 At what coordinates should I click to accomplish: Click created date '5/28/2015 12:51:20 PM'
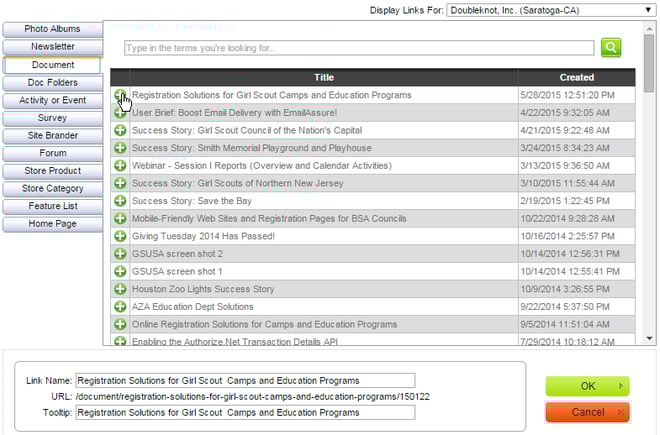pos(567,95)
